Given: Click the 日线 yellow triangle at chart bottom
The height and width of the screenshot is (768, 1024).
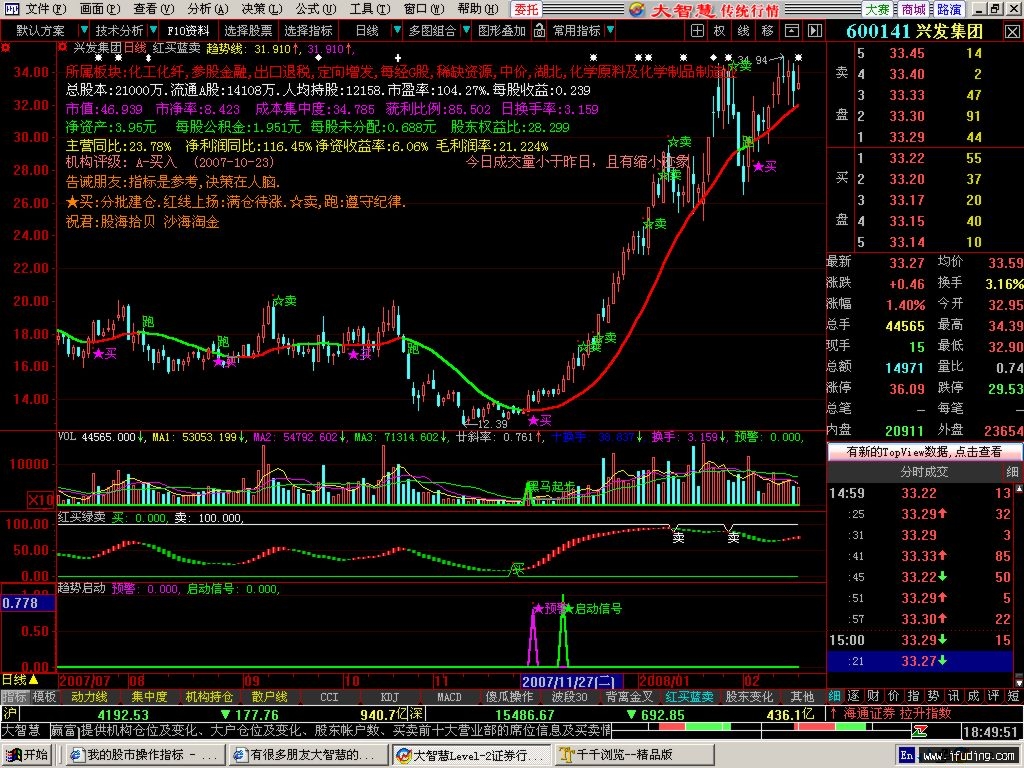Looking at the screenshot, I should tap(33, 680).
